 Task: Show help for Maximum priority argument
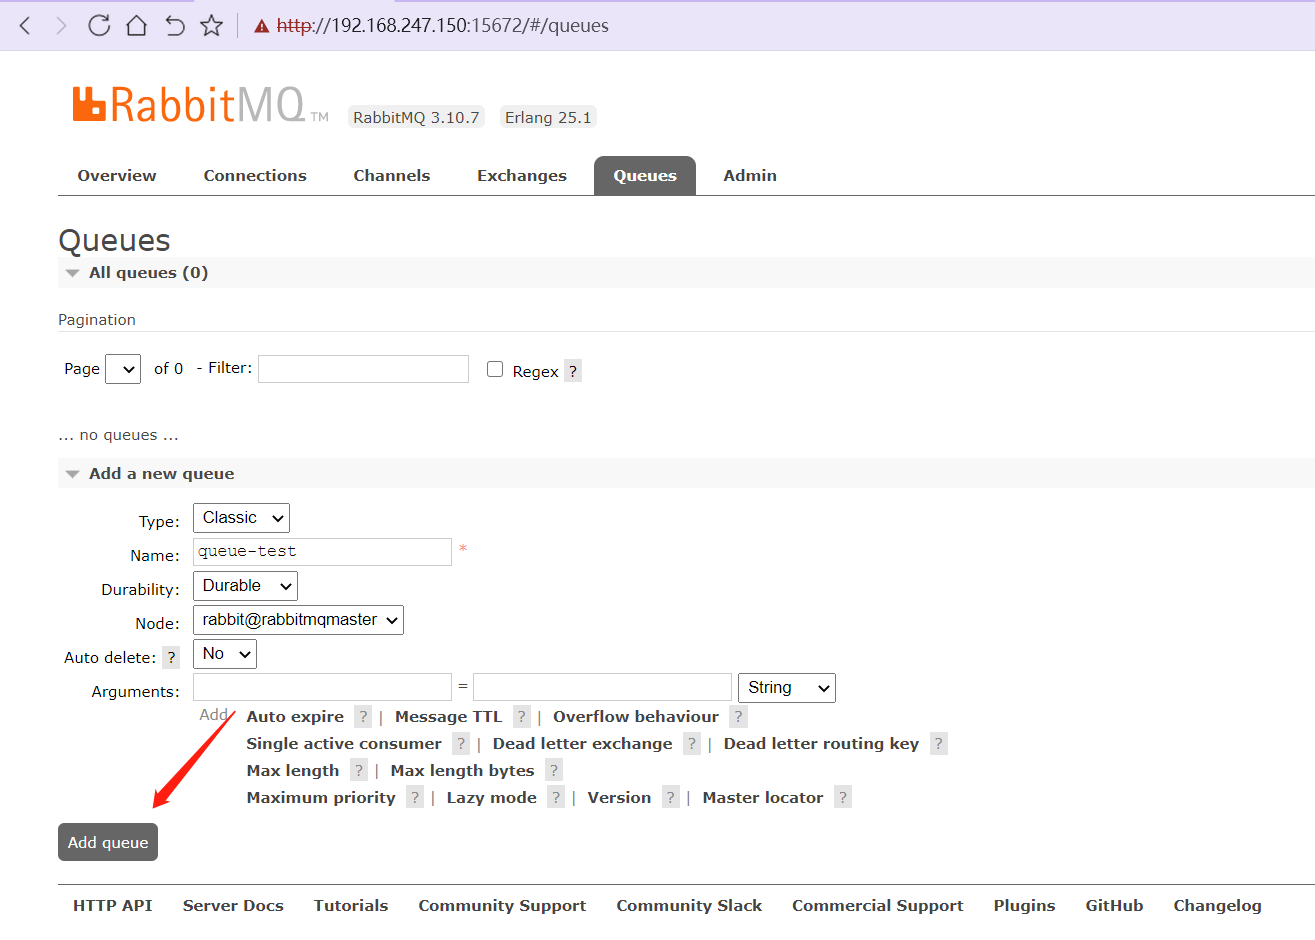[415, 798]
